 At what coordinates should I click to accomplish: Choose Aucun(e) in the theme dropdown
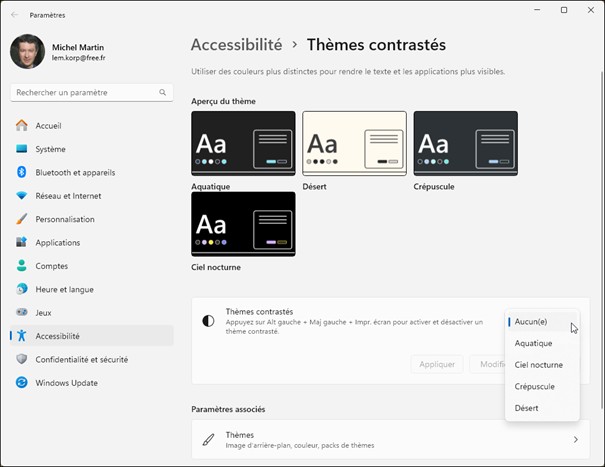pyautogui.click(x=531, y=322)
